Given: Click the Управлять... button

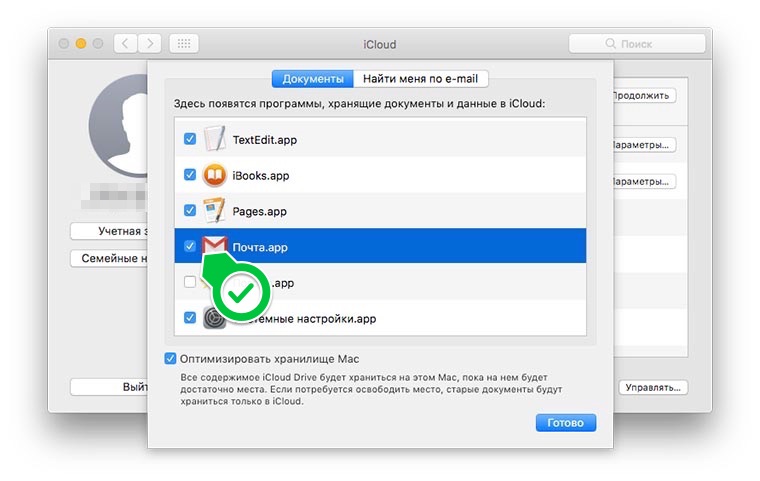Looking at the screenshot, I should (653, 387).
